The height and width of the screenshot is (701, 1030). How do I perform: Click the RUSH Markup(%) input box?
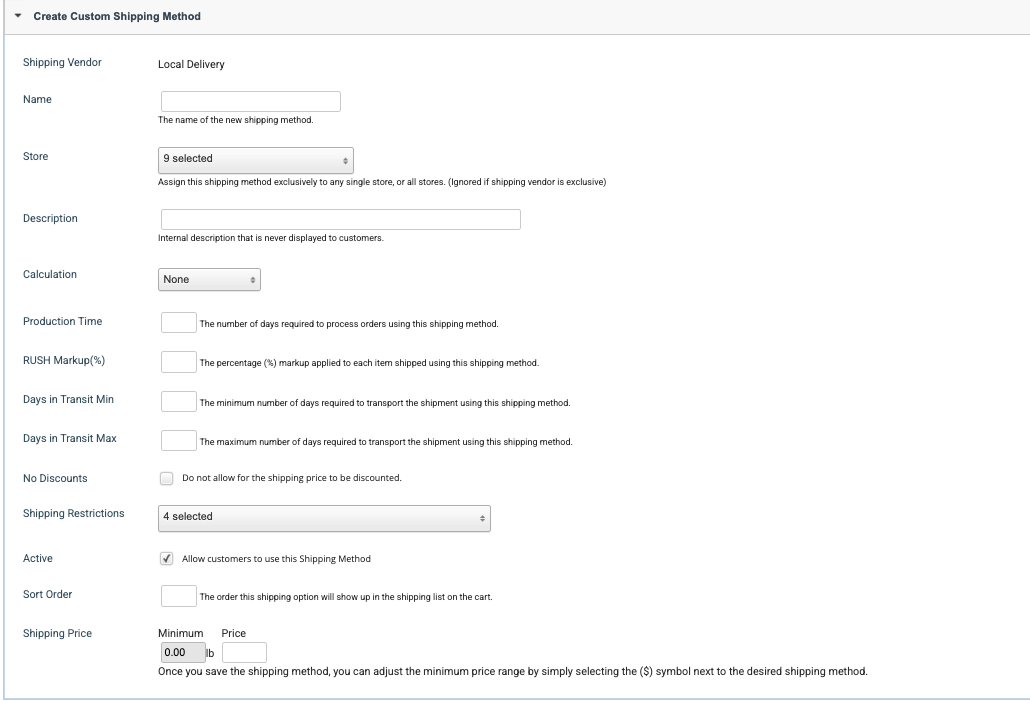click(x=179, y=362)
